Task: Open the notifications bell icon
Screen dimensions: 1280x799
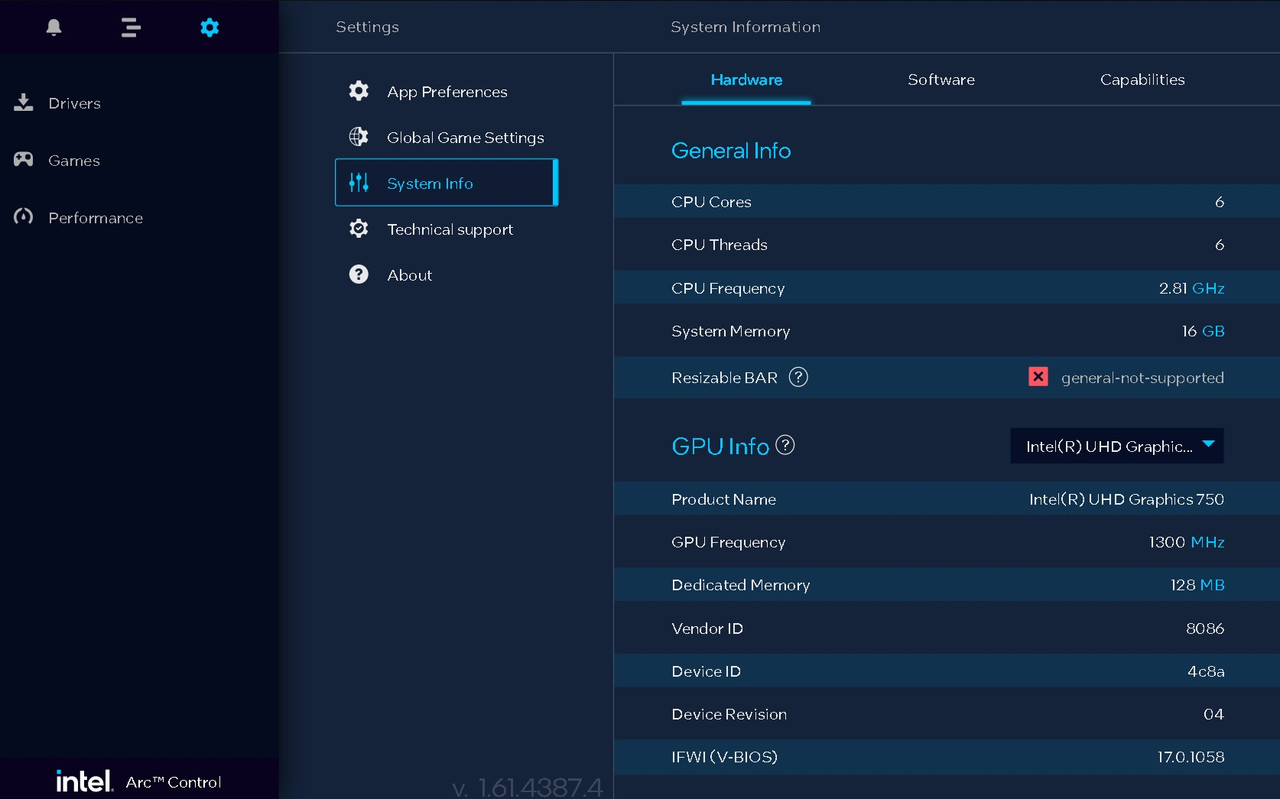Action: pos(54,27)
